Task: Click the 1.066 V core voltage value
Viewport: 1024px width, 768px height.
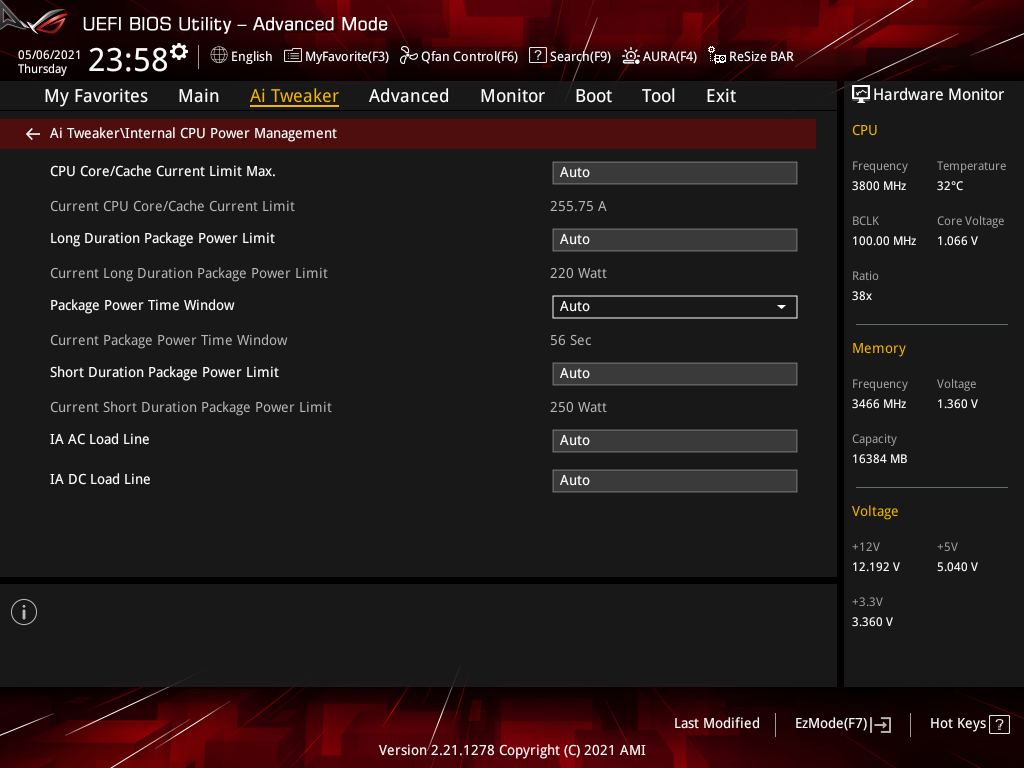Action: click(x=957, y=240)
